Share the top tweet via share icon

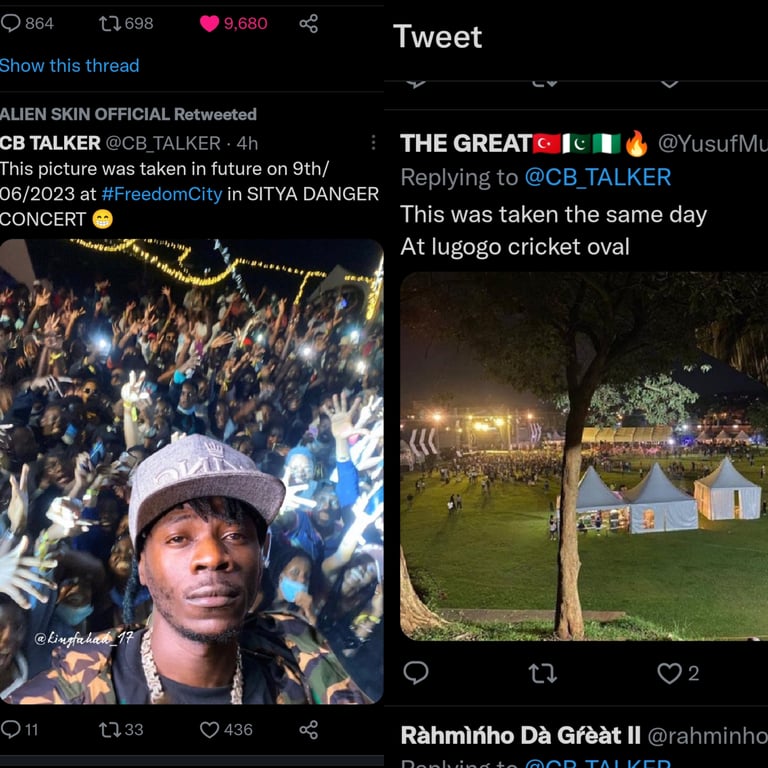pyautogui.click(x=309, y=23)
